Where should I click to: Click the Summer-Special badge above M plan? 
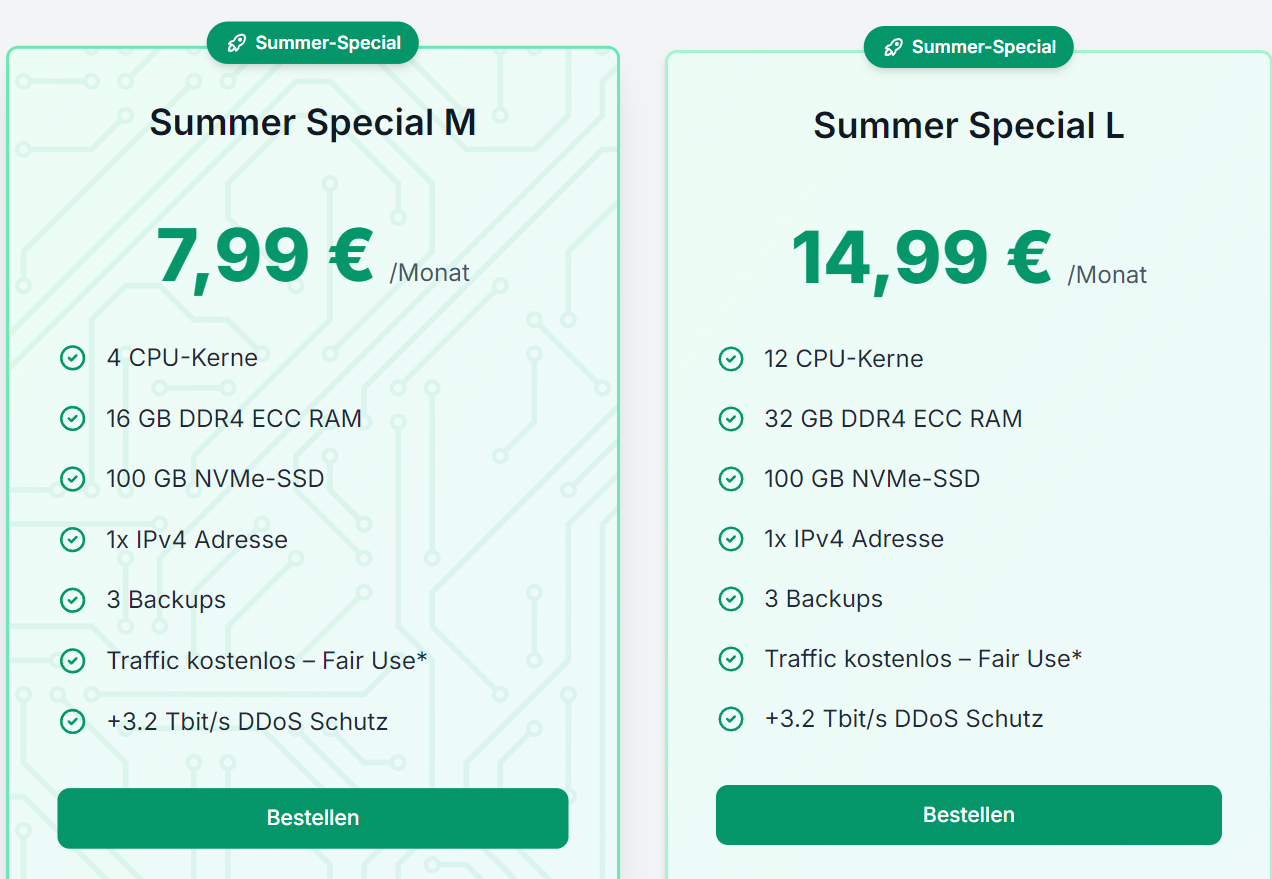pos(312,43)
